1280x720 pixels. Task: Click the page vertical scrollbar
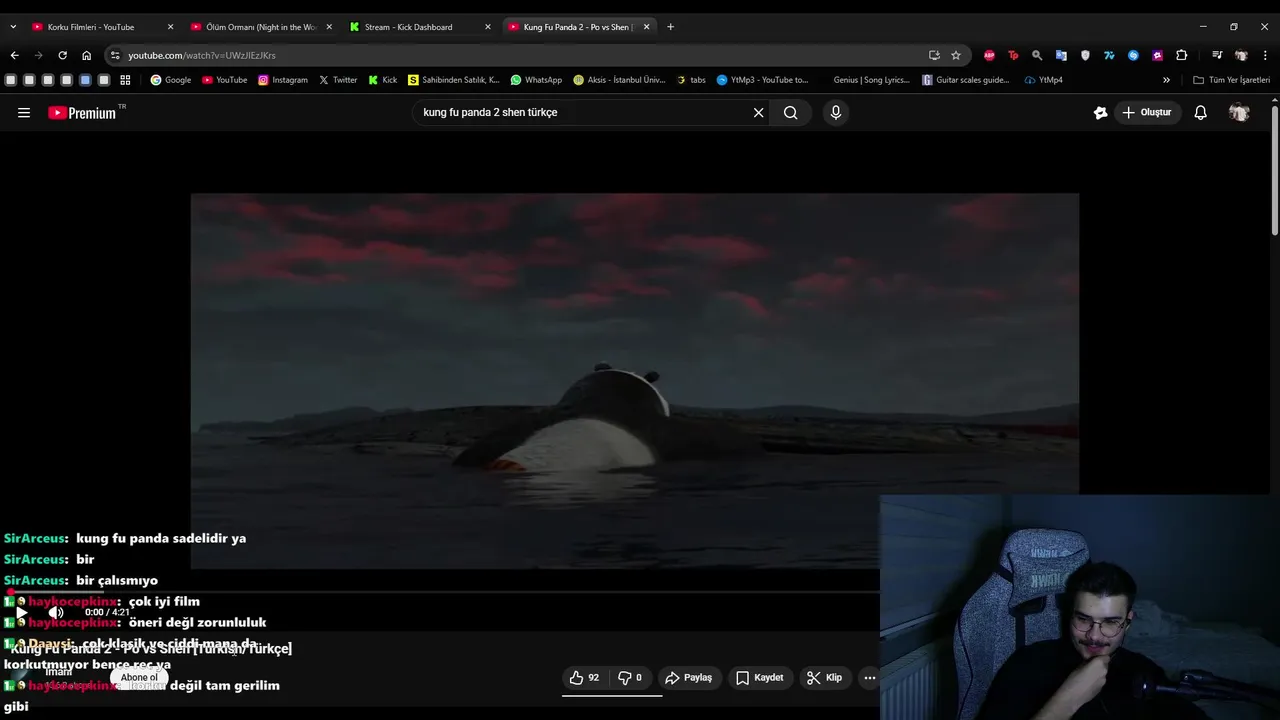pyautogui.click(x=1274, y=170)
